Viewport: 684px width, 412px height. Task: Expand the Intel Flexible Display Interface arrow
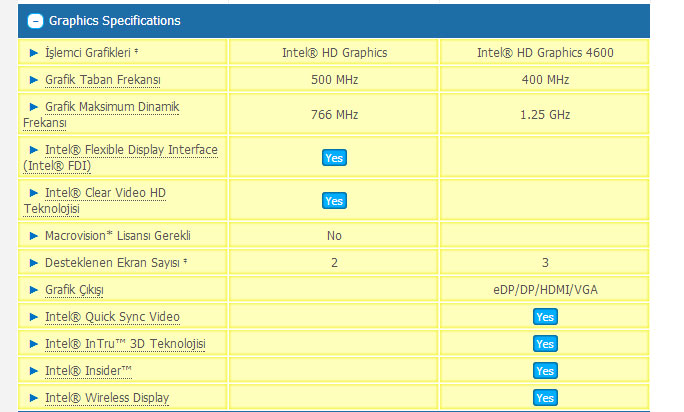[x=34, y=150]
